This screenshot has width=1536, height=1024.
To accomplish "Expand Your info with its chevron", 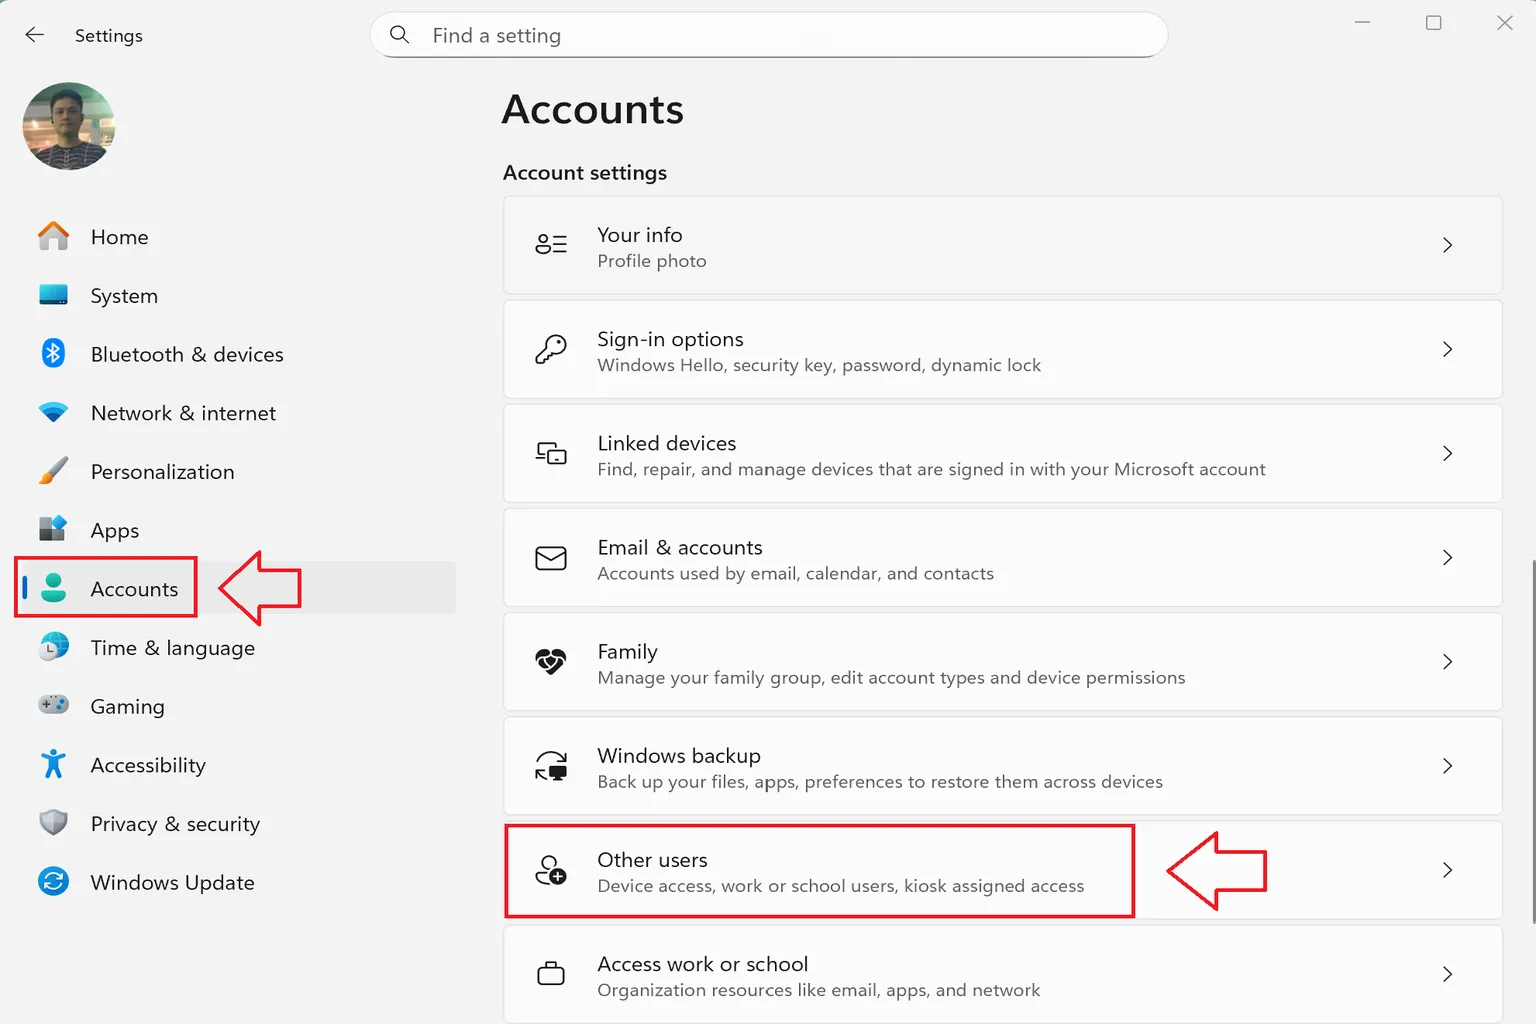I will 1447,245.
